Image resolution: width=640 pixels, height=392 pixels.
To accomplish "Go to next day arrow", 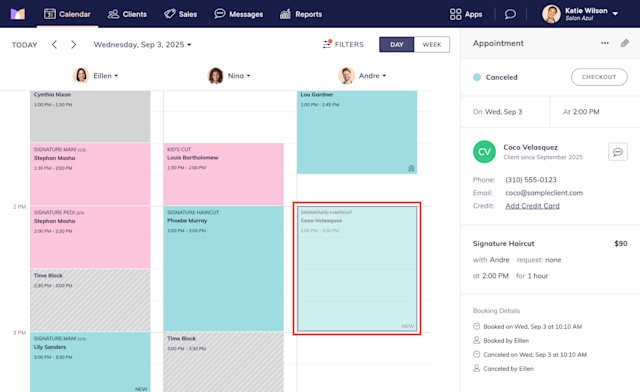I will (x=73, y=45).
